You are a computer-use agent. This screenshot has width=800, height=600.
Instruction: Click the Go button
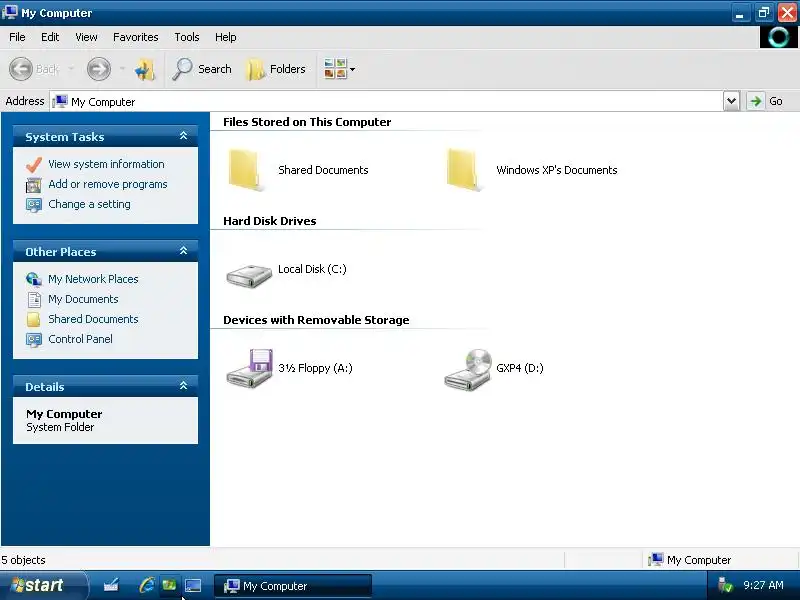coord(766,101)
